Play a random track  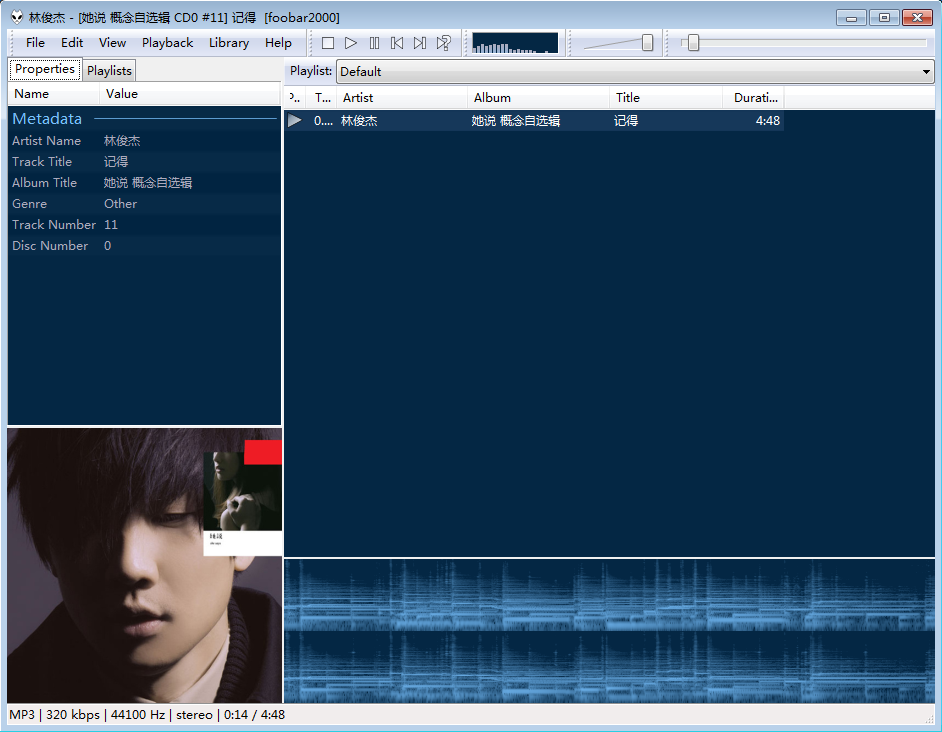coord(443,43)
